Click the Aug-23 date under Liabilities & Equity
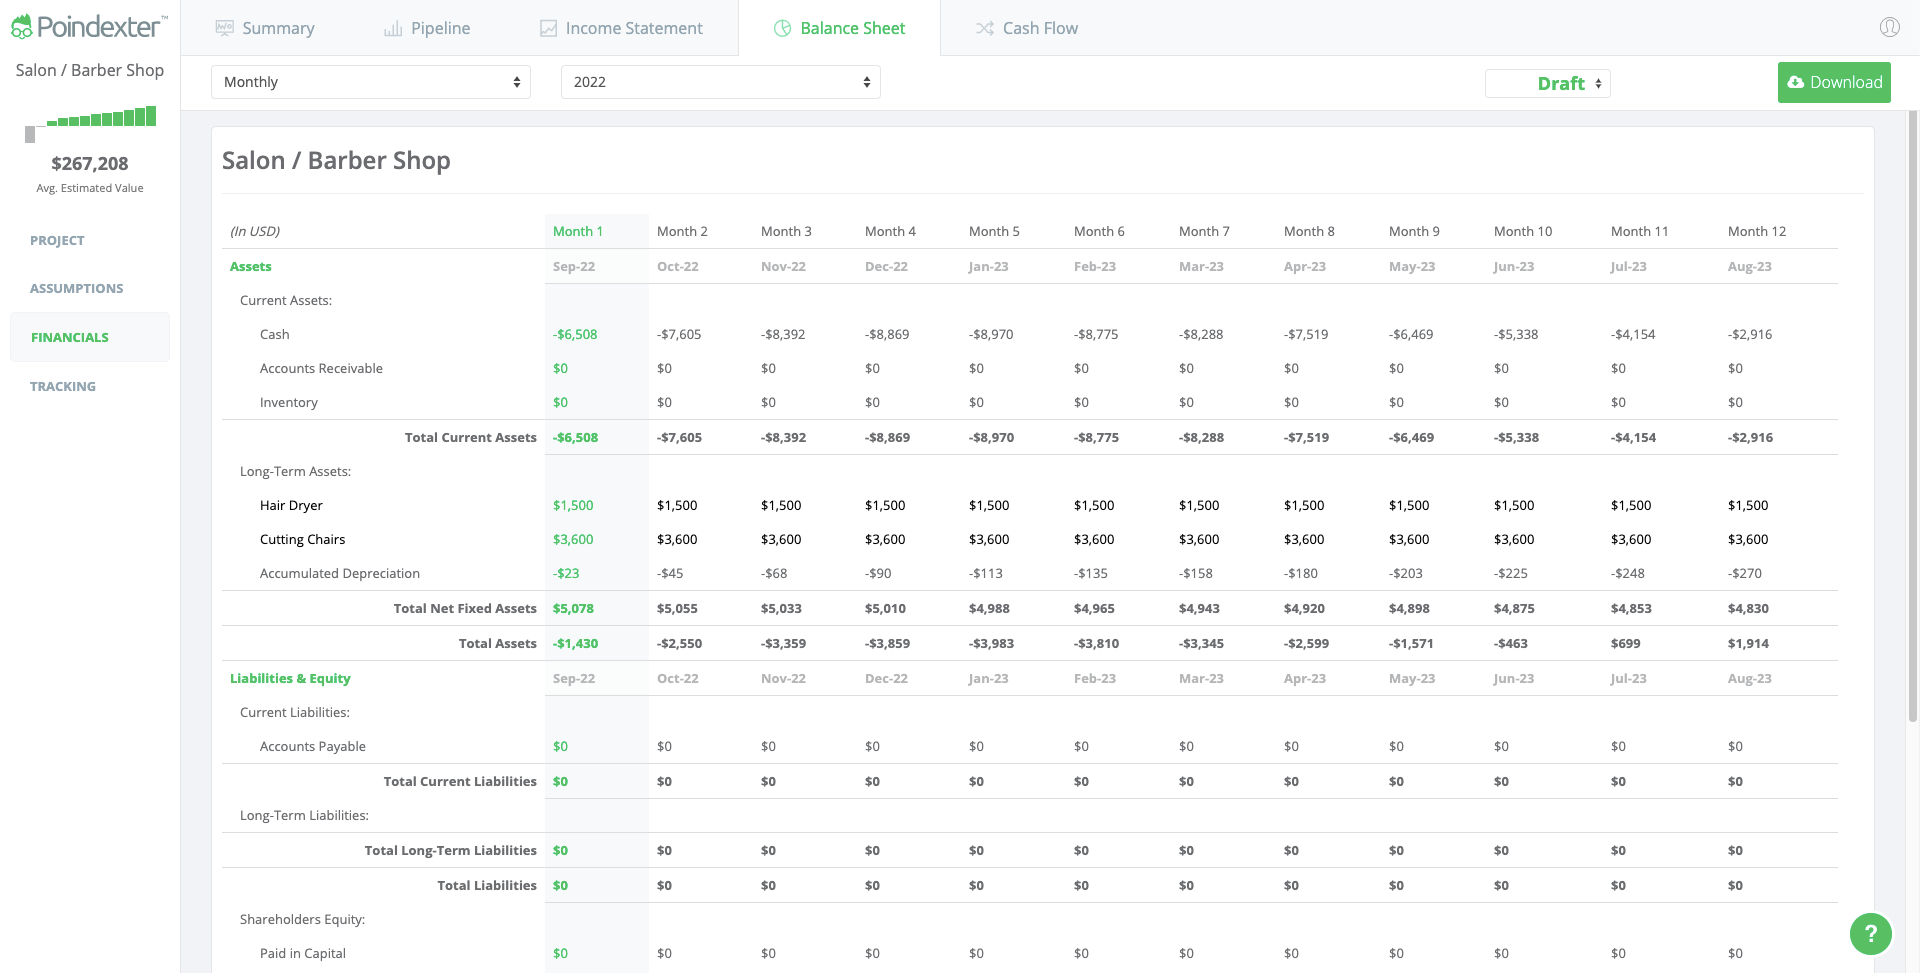This screenshot has height=973, width=1920. (1749, 678)
